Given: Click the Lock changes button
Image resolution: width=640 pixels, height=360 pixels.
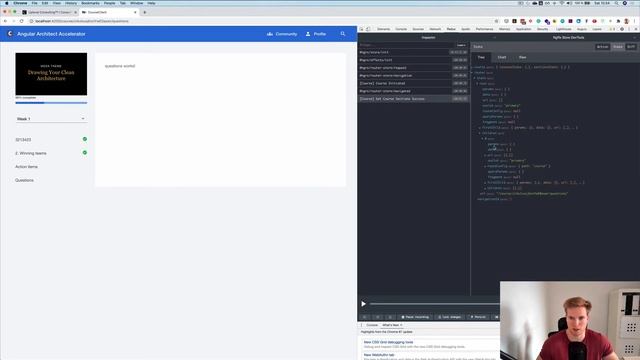Looking at the screenshot, I should (449, 317).
